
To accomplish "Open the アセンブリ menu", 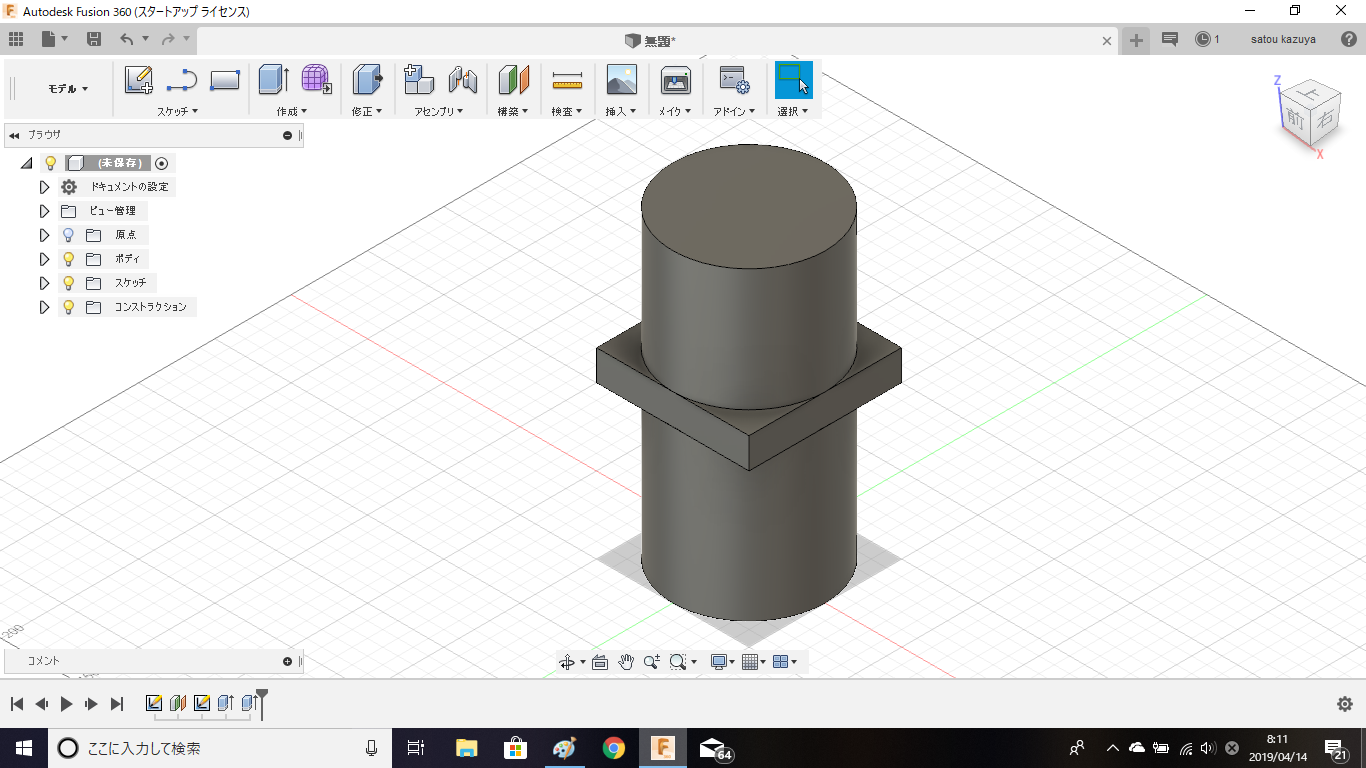I will tap(439, 111).
